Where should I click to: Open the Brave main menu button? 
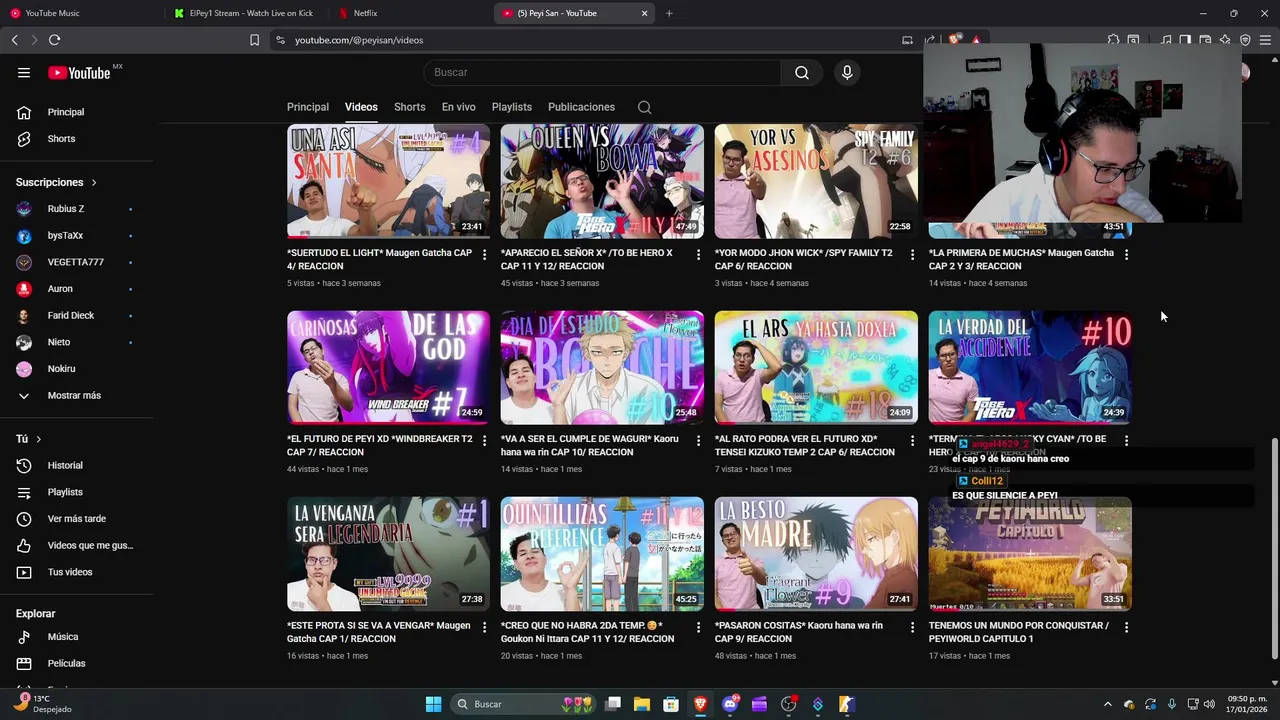(1265, 40)
